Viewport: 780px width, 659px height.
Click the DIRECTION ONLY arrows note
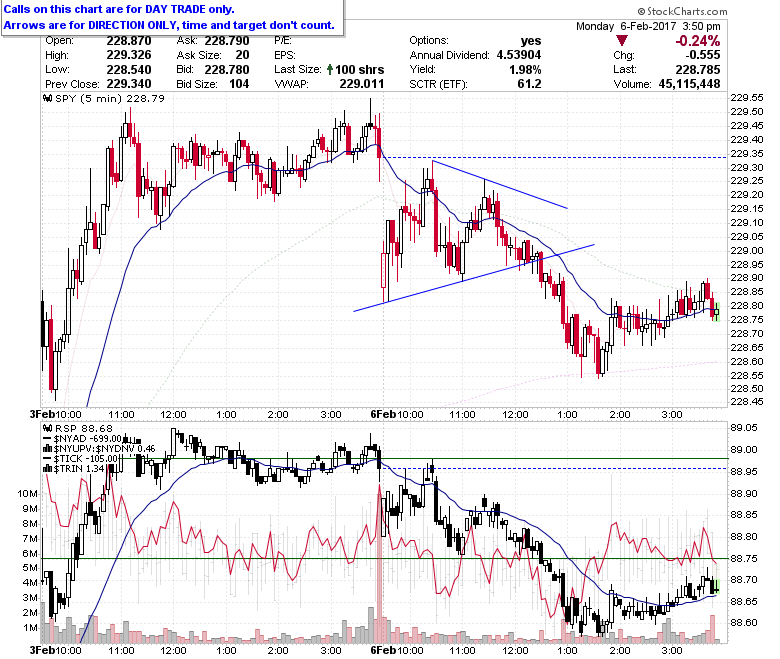[x=169, y=25]
